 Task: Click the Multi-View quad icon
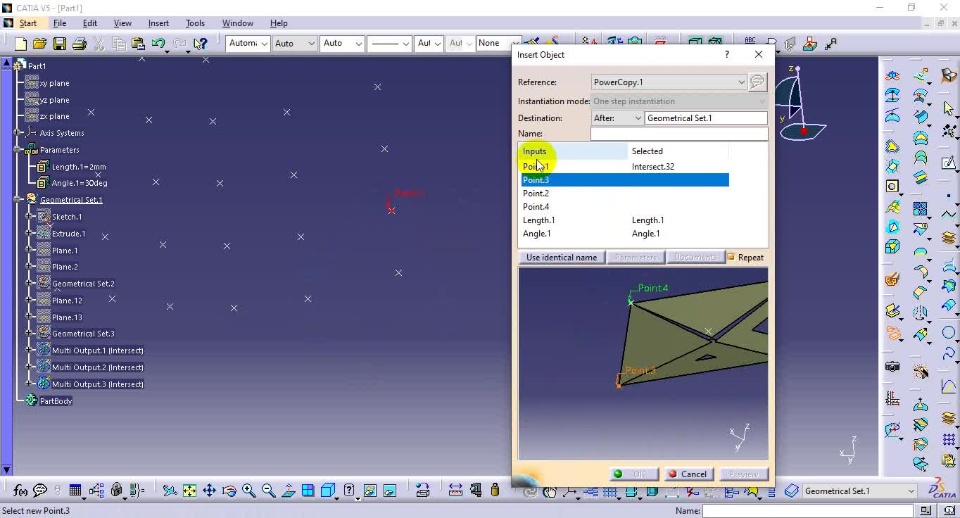pyautogui.click(x=308, y=490)
